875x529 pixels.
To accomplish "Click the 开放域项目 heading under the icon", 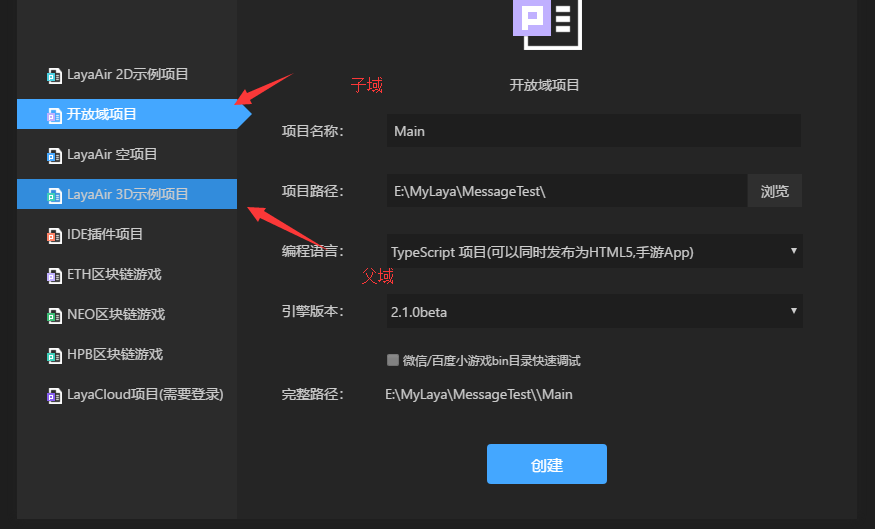I will (x=544, y=85).
